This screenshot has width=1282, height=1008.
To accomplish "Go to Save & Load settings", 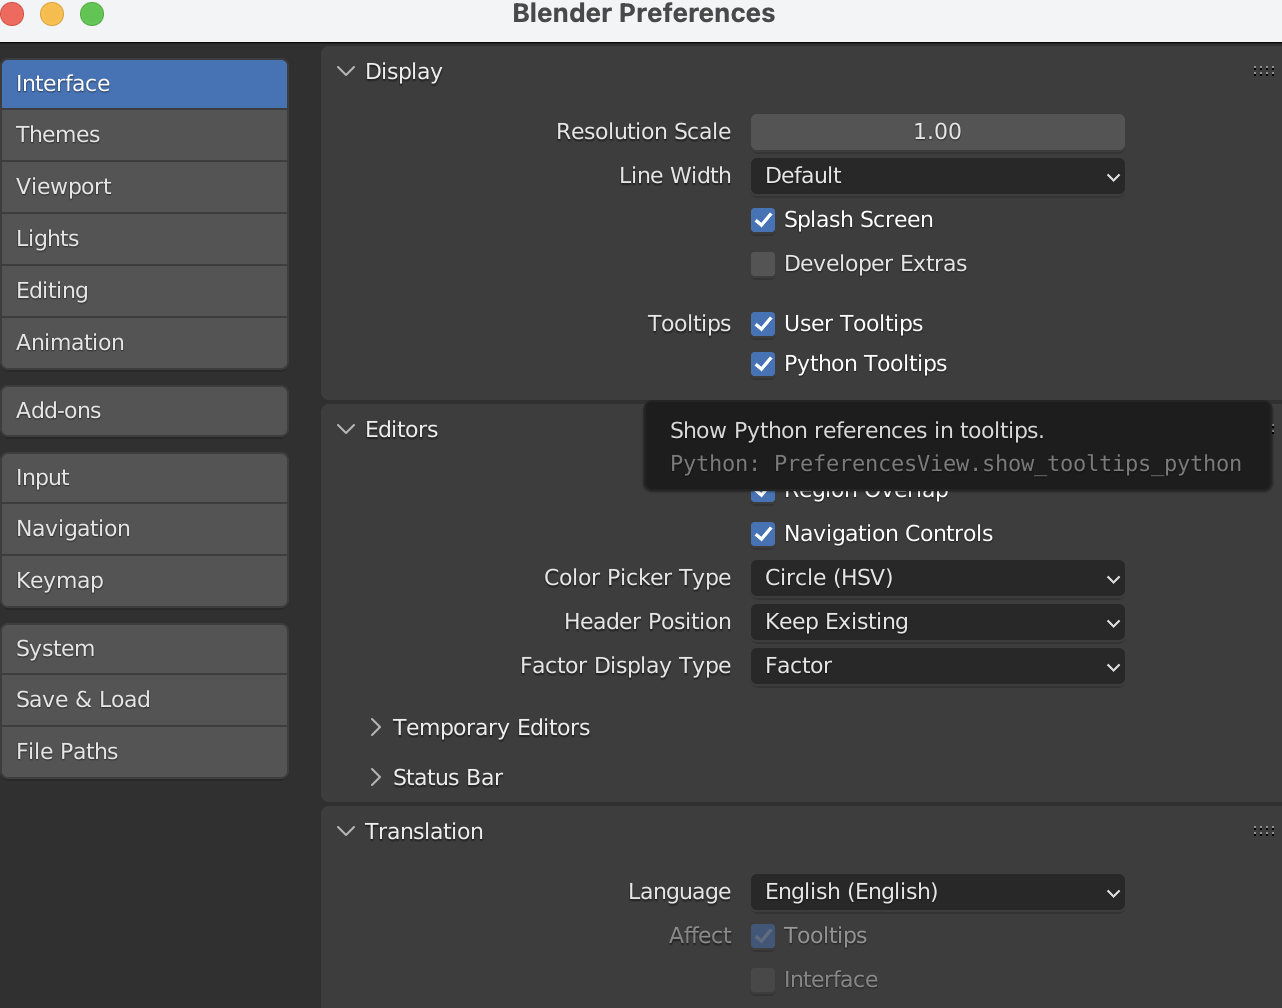I will 144,700.
